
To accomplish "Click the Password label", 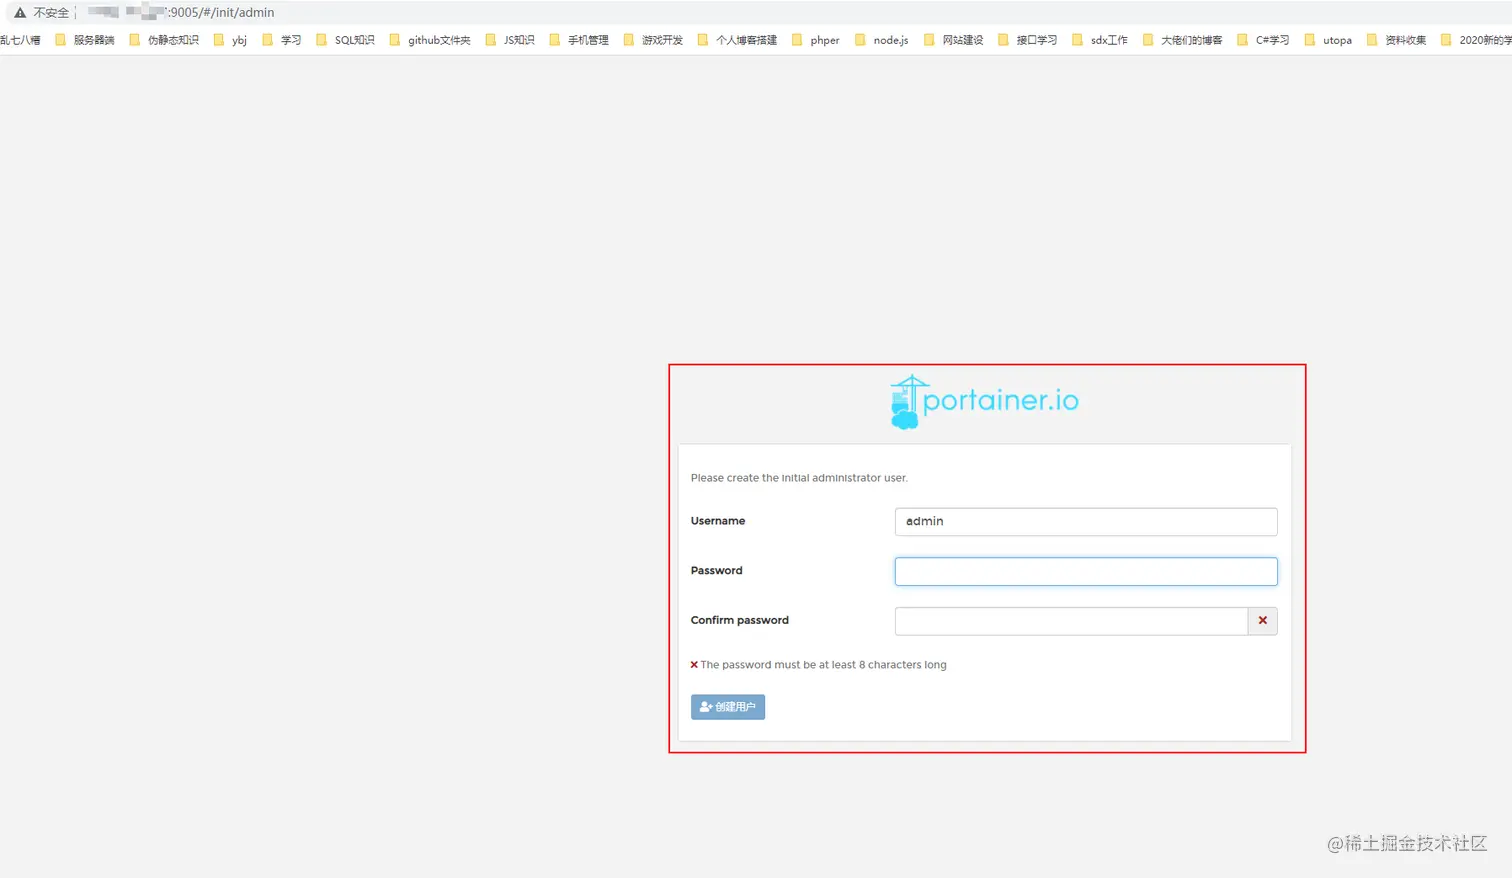I will click(x=717, y=571).
